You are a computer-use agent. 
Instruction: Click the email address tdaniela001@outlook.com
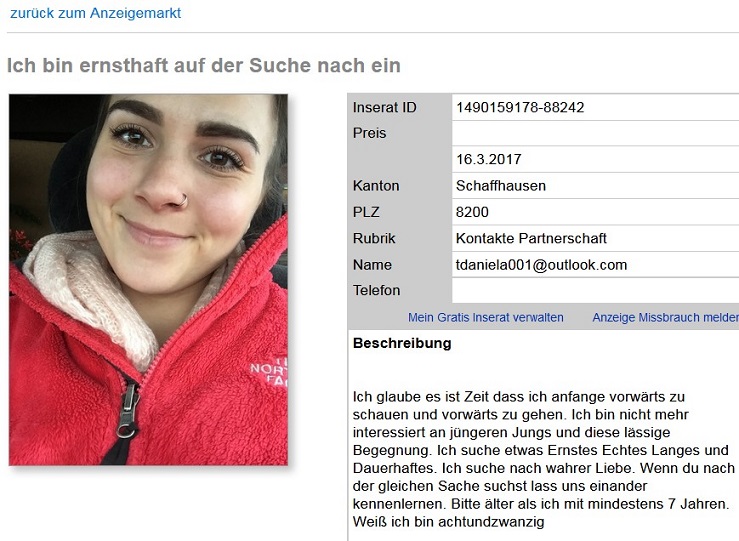tap(541, 265)
